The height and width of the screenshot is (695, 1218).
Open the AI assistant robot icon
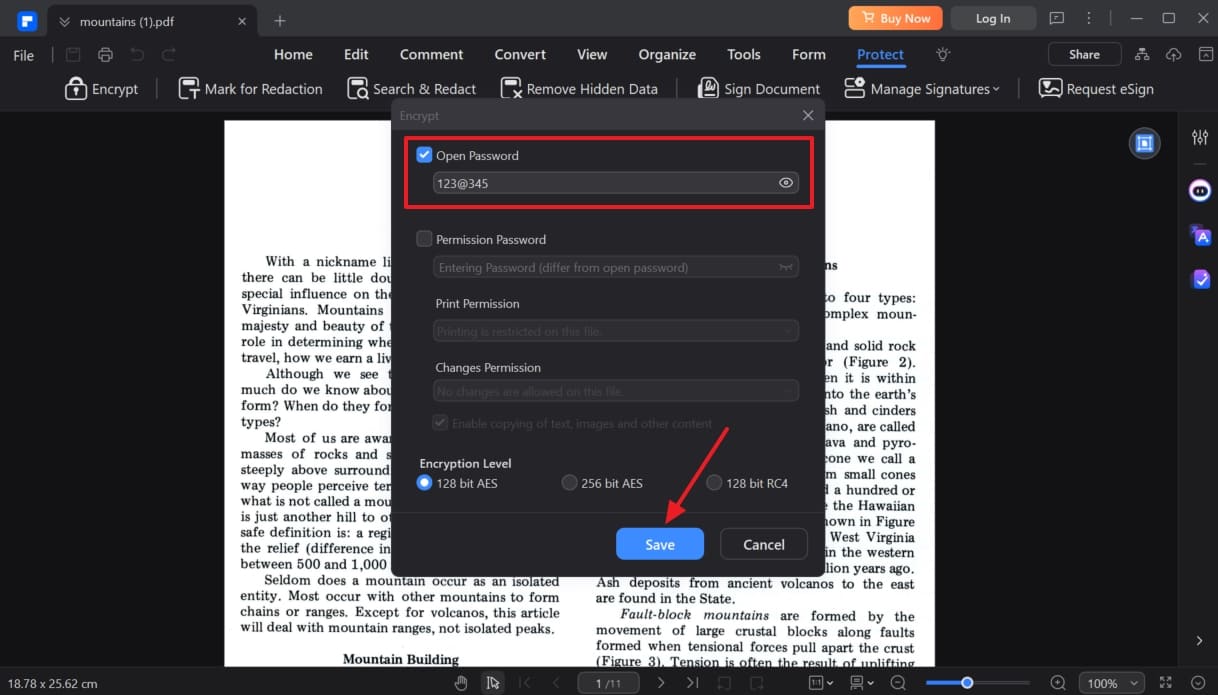(x=1200, y=190)
